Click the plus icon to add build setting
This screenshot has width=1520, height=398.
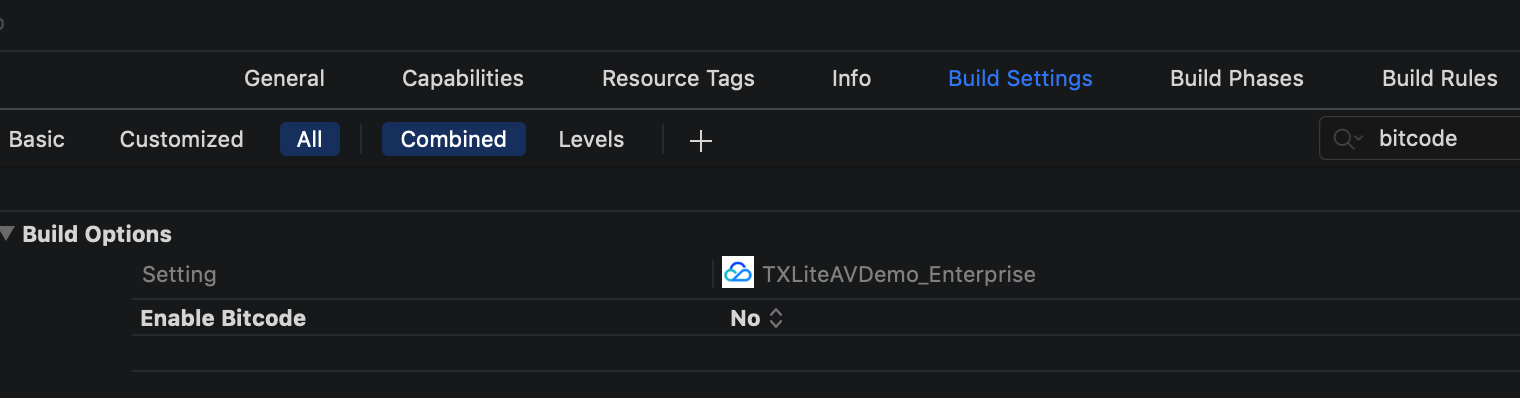point(701,140)
